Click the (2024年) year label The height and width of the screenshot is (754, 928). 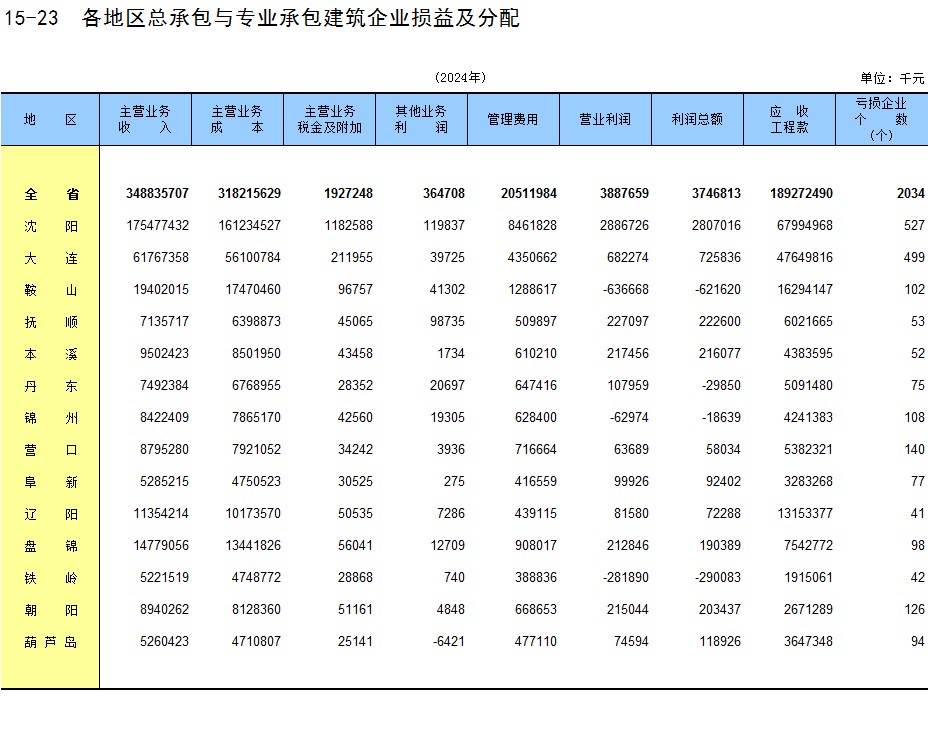[460, 78]
